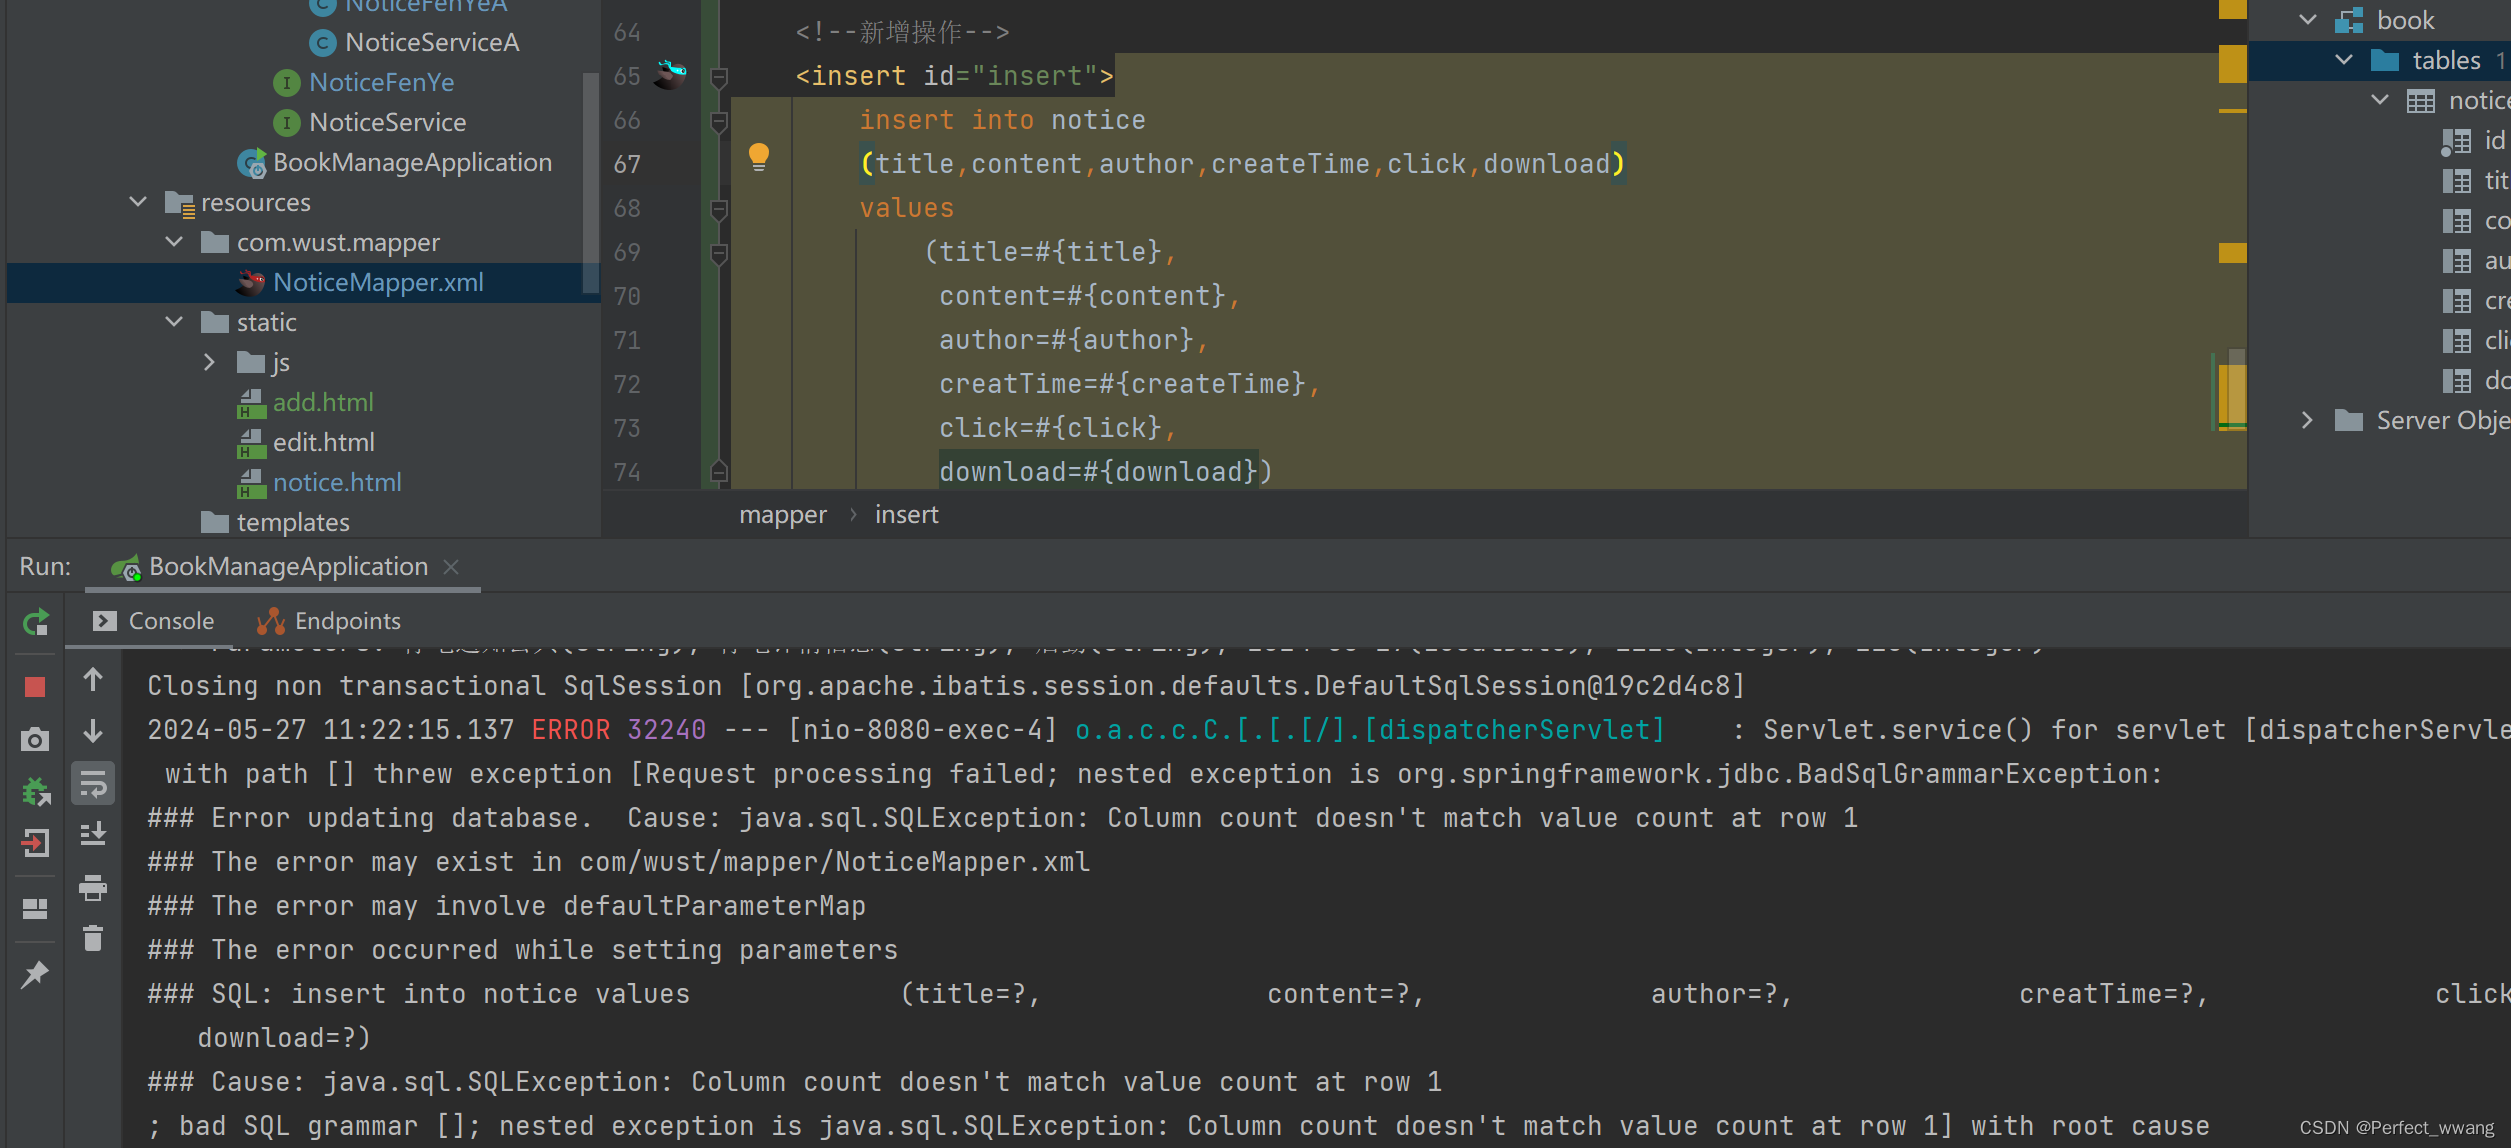Click the Rerun application icon
The image size is (2511, 1148).
tap(35, 623)
